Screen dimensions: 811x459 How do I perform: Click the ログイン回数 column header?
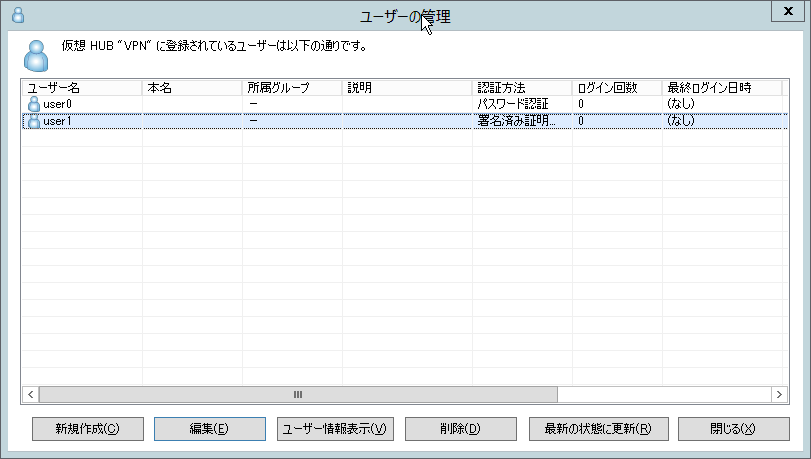point(617,88)
